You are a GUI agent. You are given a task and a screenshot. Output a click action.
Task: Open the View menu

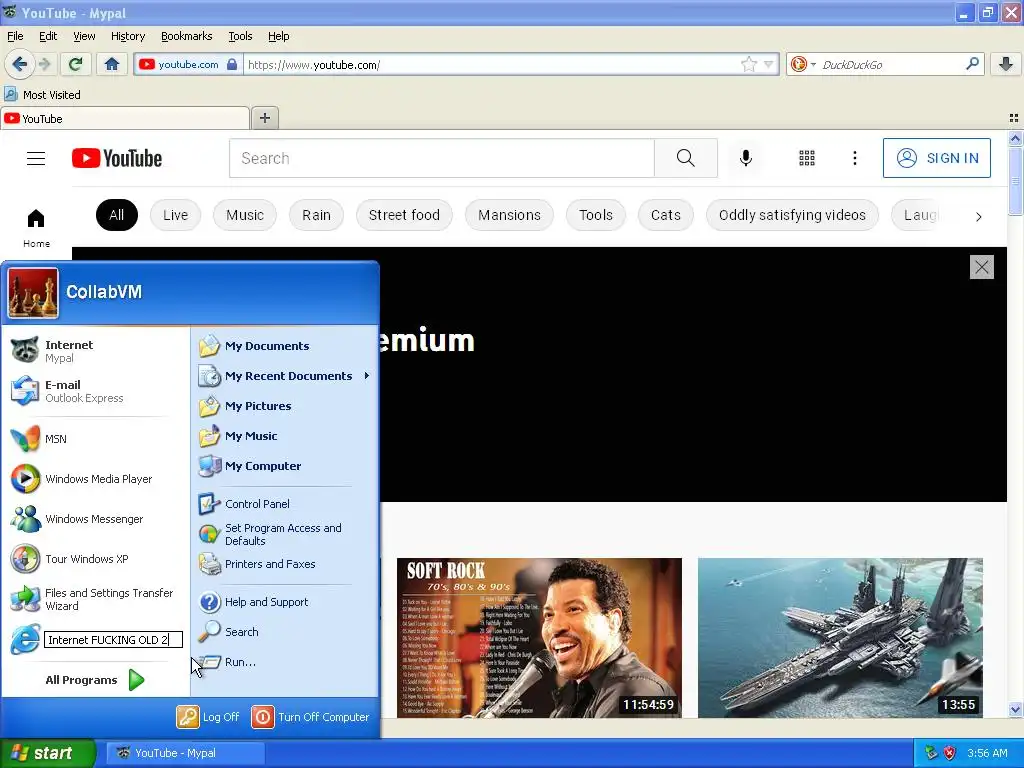84,36
